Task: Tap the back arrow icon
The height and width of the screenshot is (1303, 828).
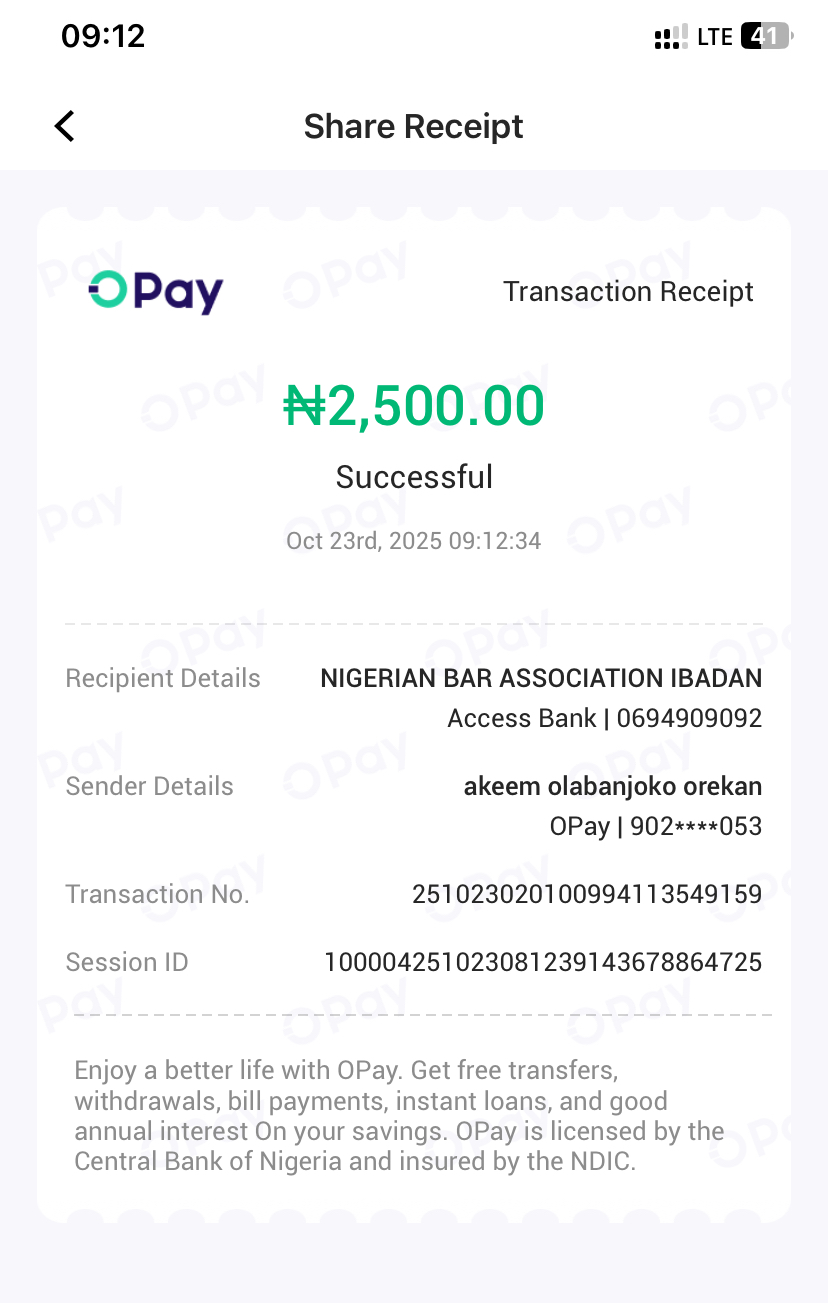Action: point(65,126)
